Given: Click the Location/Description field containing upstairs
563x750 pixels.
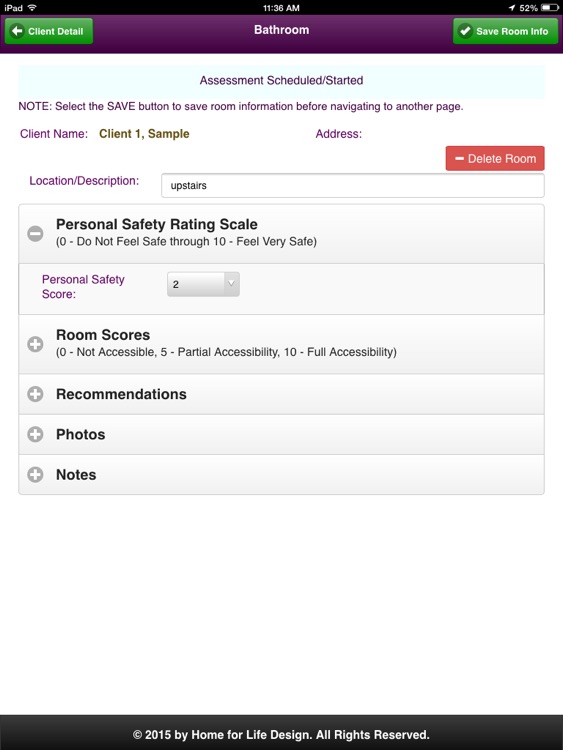Looking at the screenshot, I should tap(353, 186).
